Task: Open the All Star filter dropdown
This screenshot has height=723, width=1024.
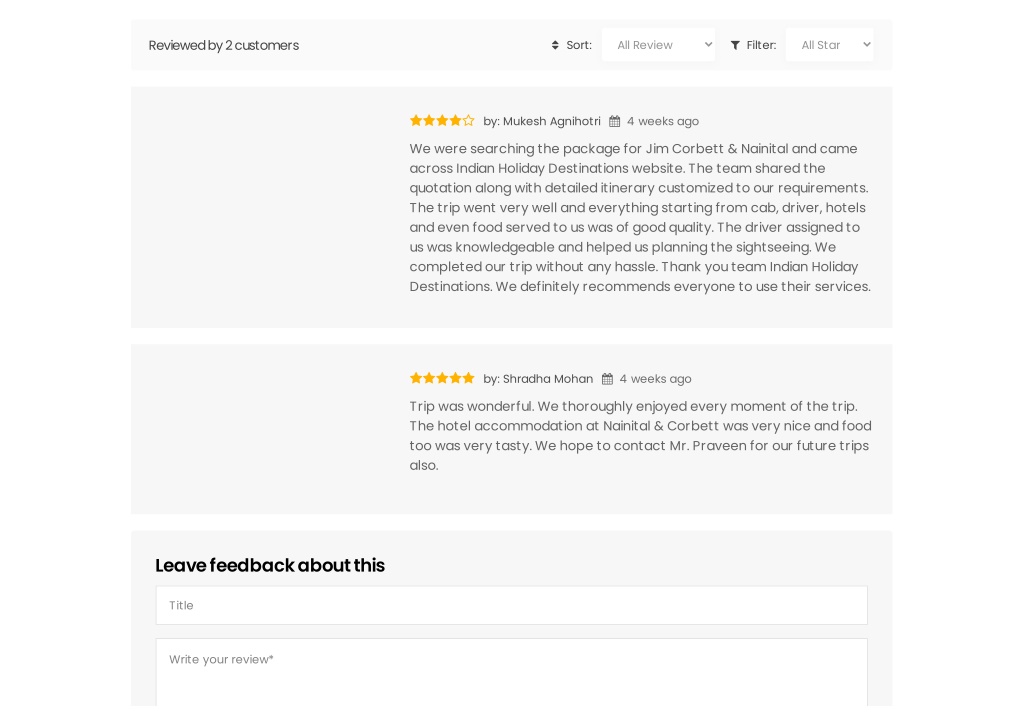Action: pyautogui.click(x=829, y=45)
